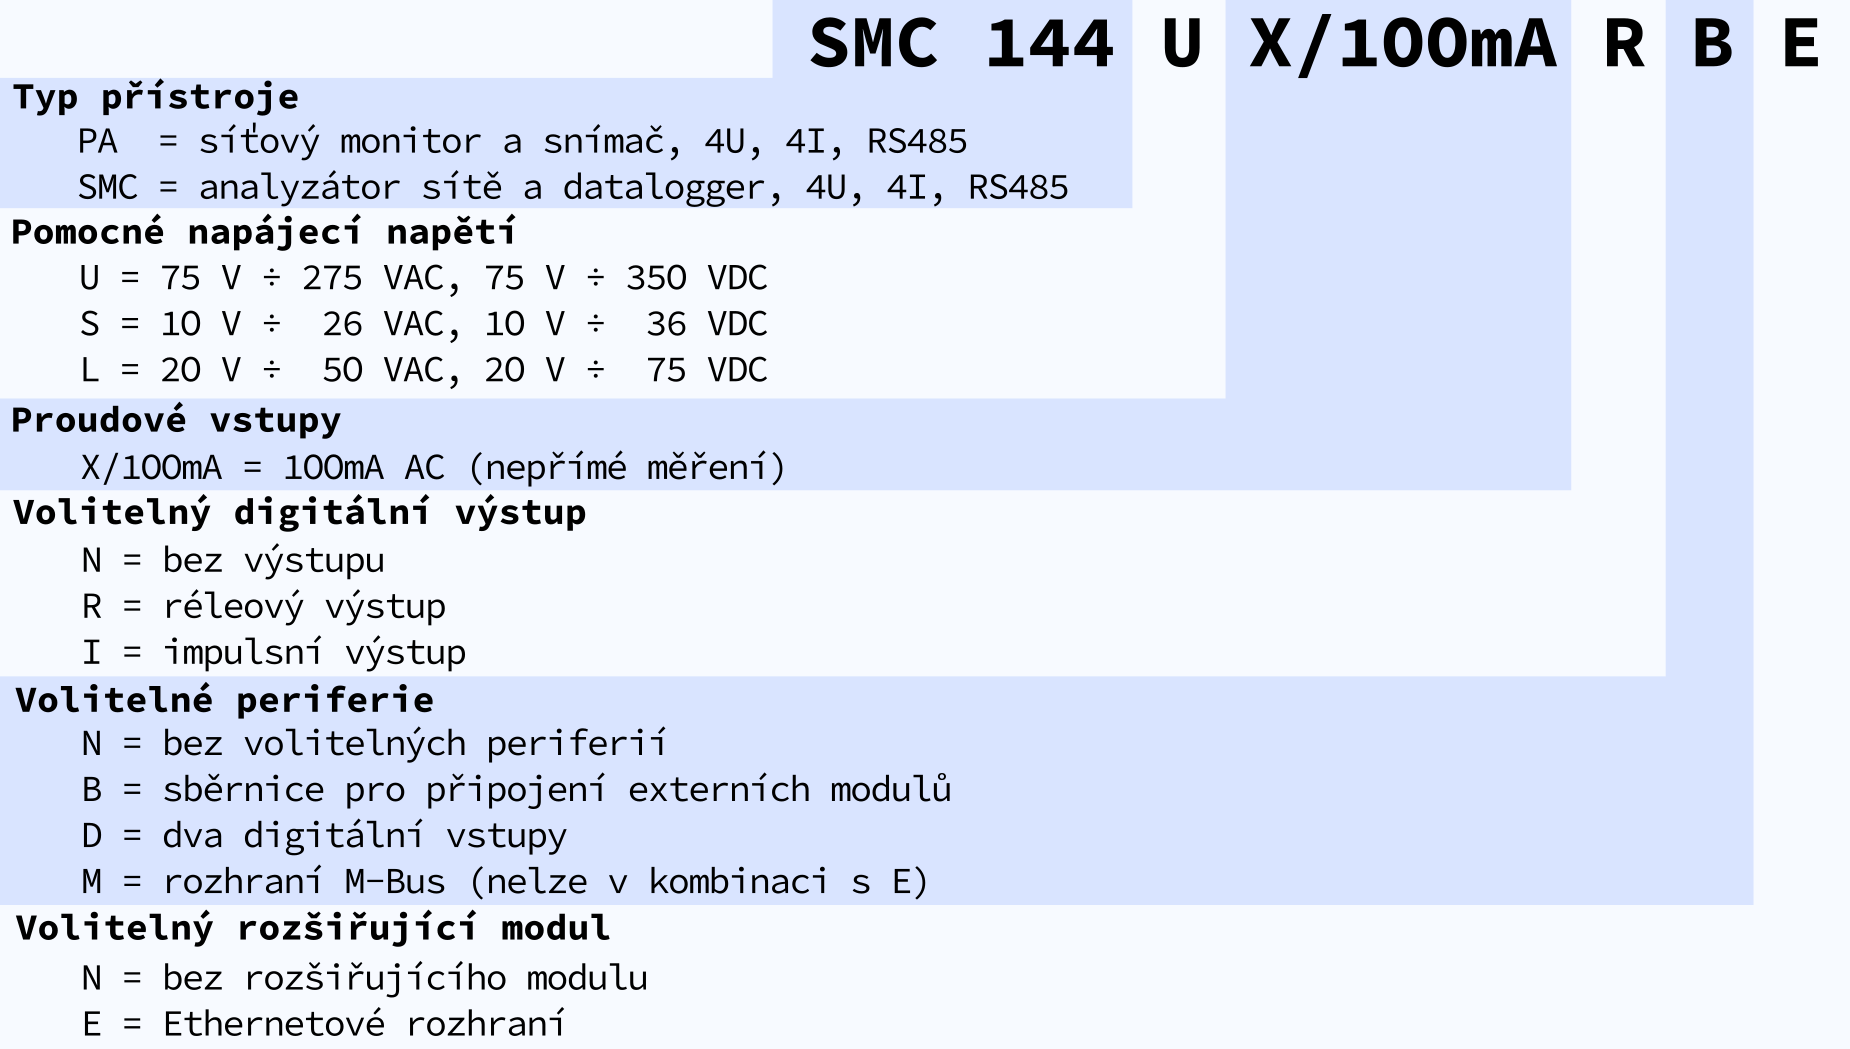Select the "SMC = analyzátor sítě a datalogger" line
The width and height of the screenshot is (1850, 1049).
click(x=572, y=188)
